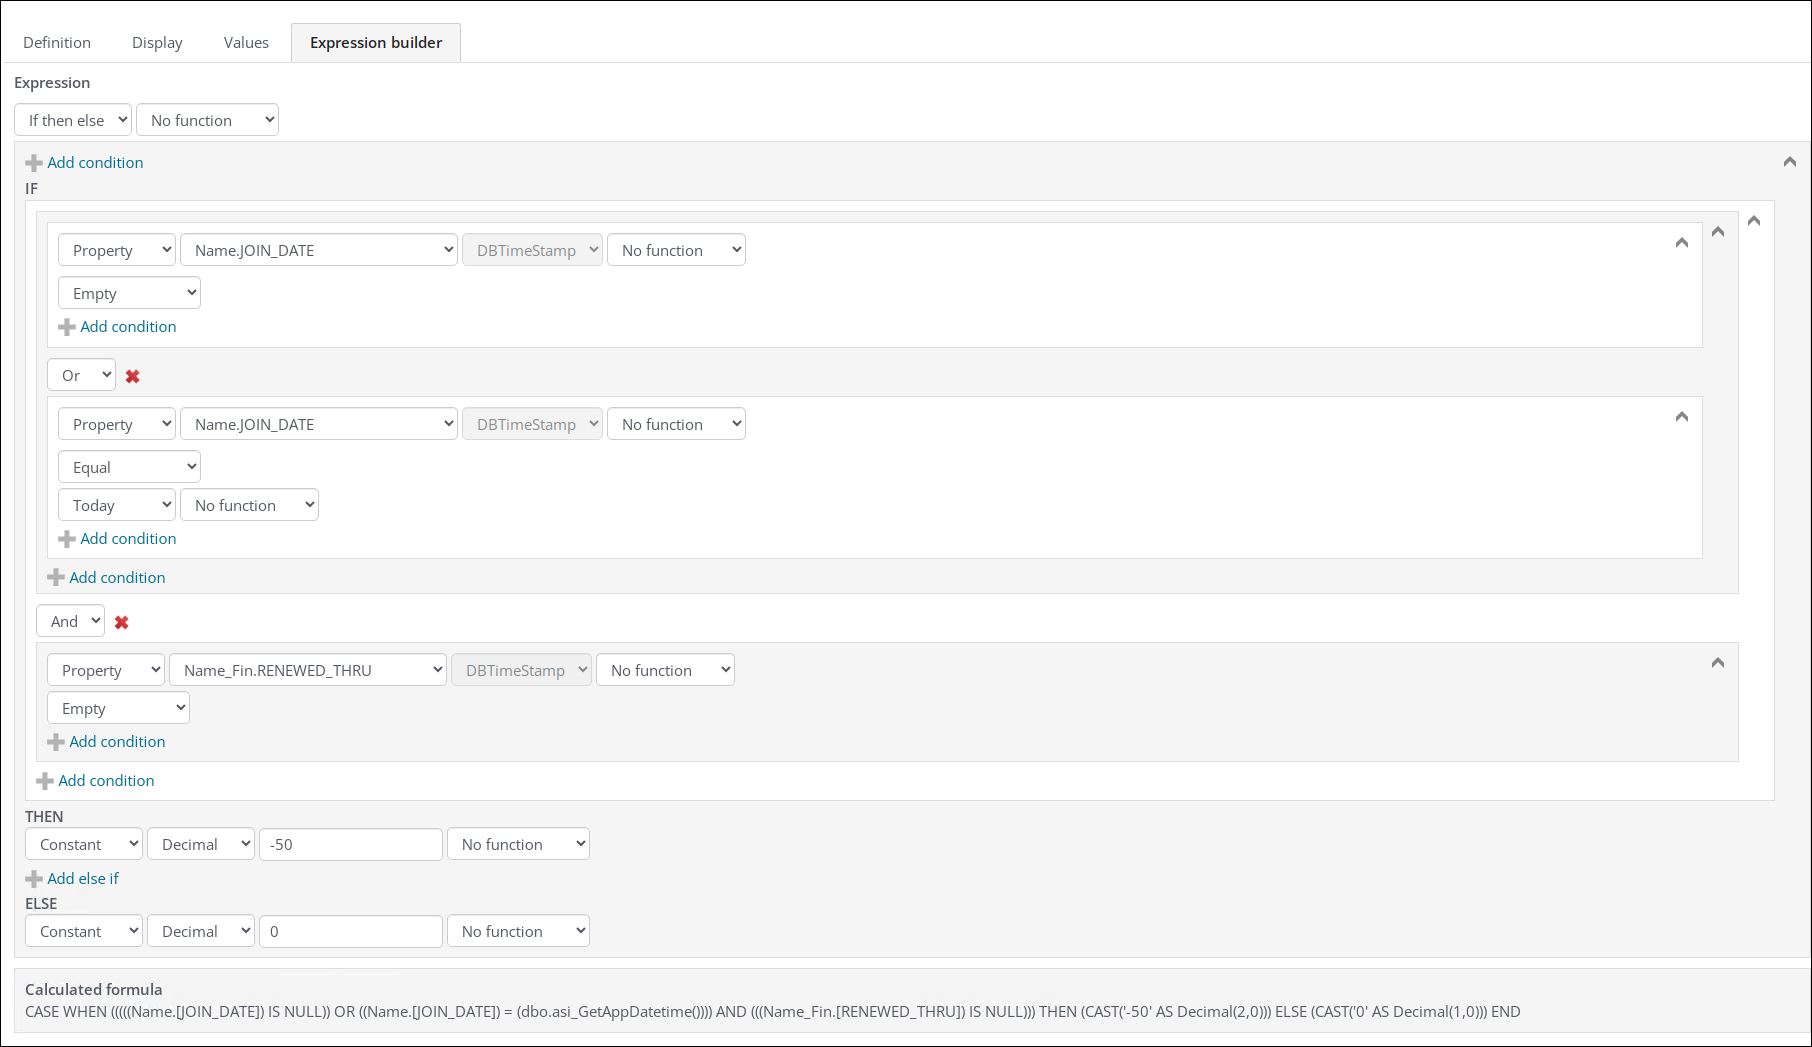
Task: Collapse the JOIN_DATE Equal Today condition
Action: click(x=1681, y=417)
